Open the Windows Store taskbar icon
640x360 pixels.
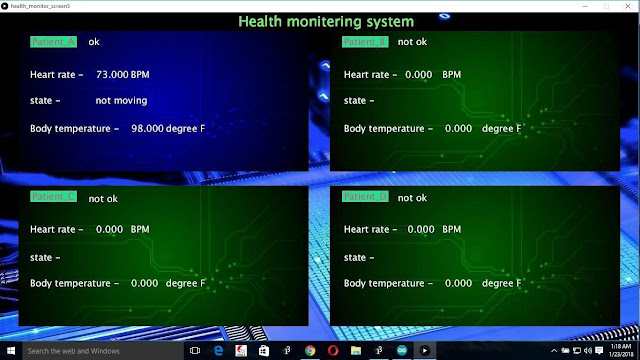click(264, 351)
